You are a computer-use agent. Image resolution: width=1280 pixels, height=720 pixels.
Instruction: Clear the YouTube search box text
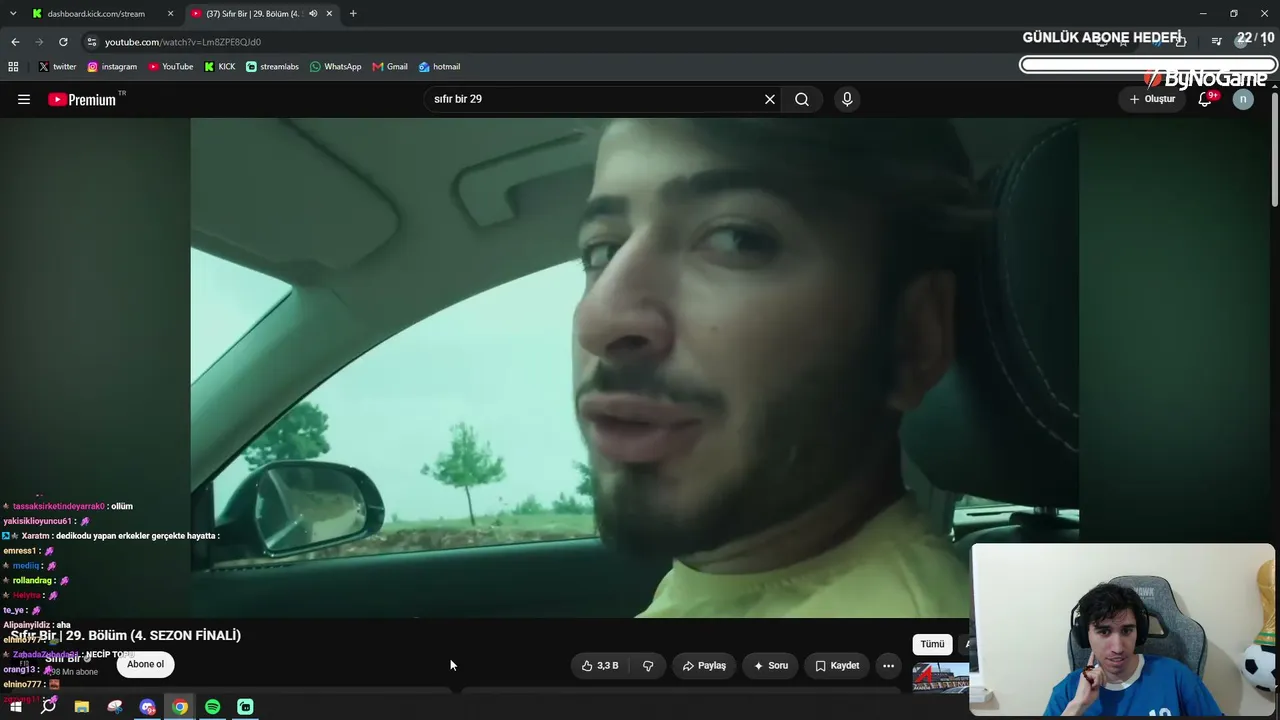[x=770, y=99]
